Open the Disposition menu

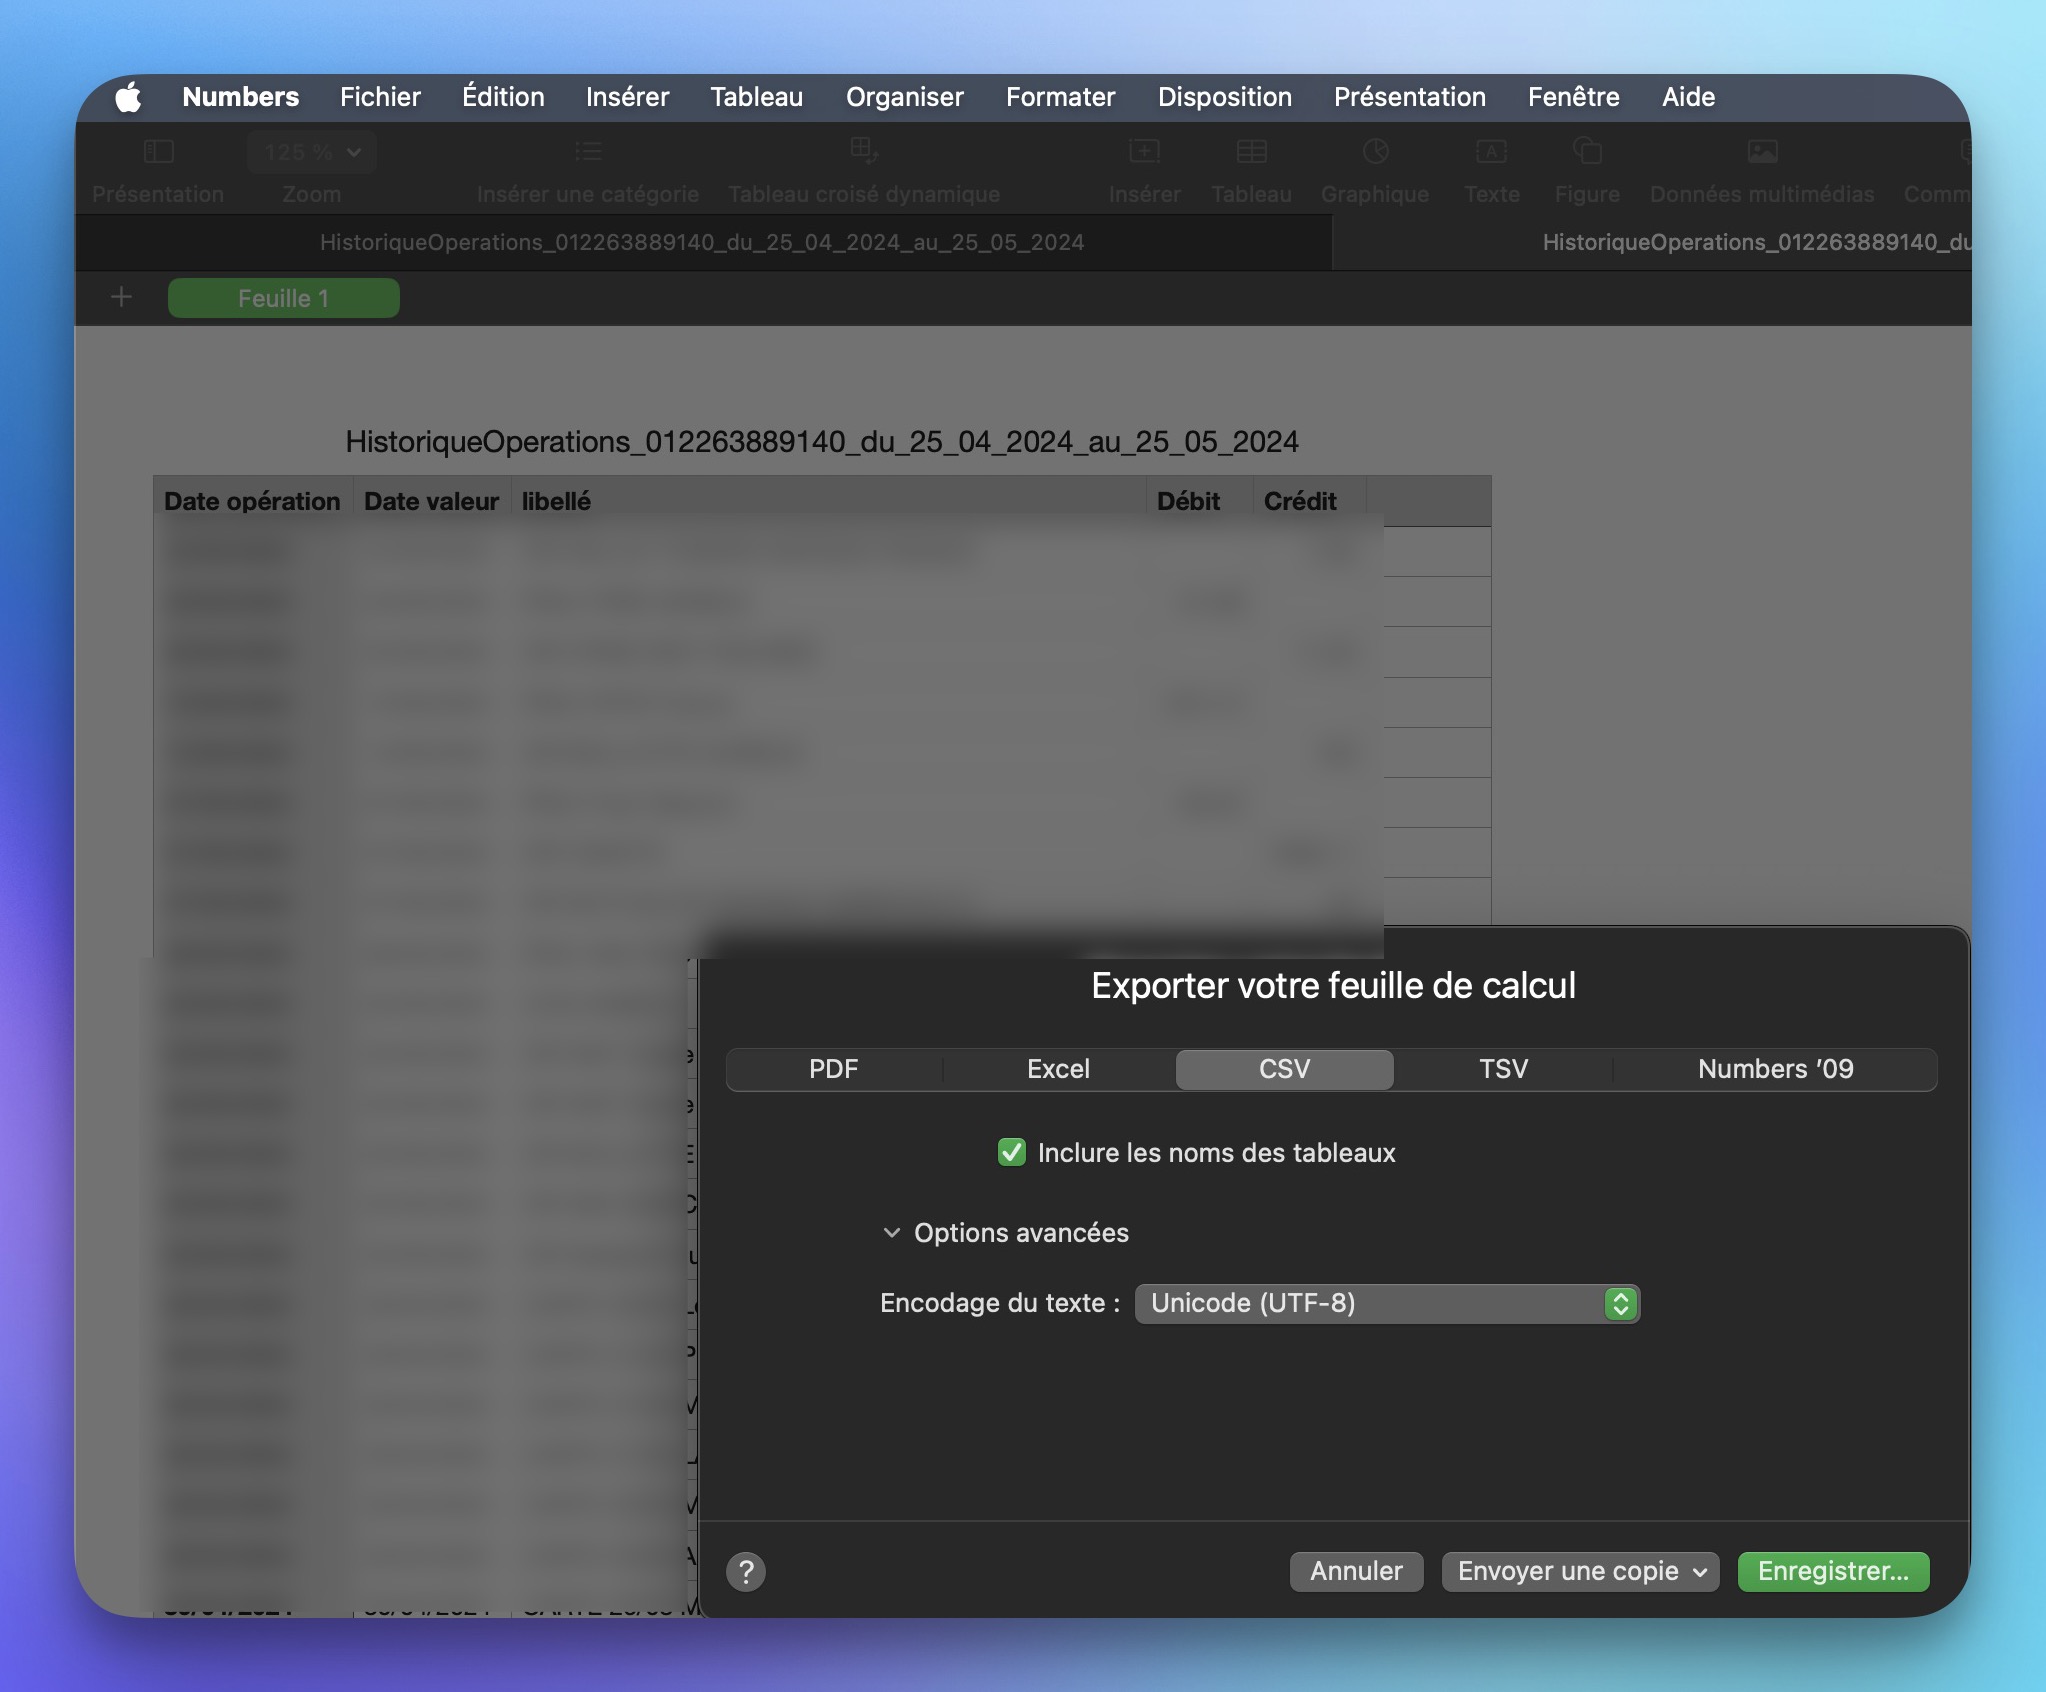[x=1224, y=97]
